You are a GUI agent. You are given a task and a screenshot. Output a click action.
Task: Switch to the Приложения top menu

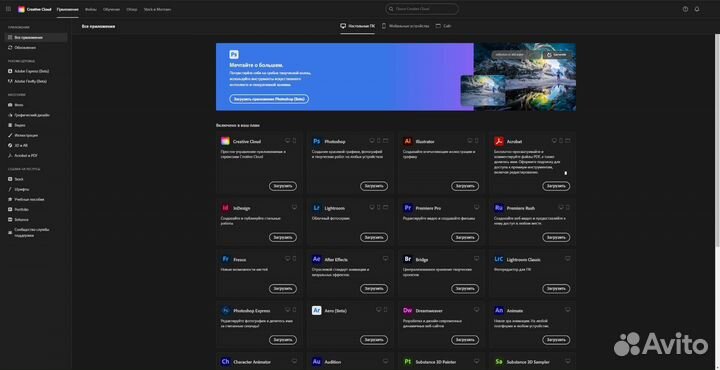(x=68, y=9)
